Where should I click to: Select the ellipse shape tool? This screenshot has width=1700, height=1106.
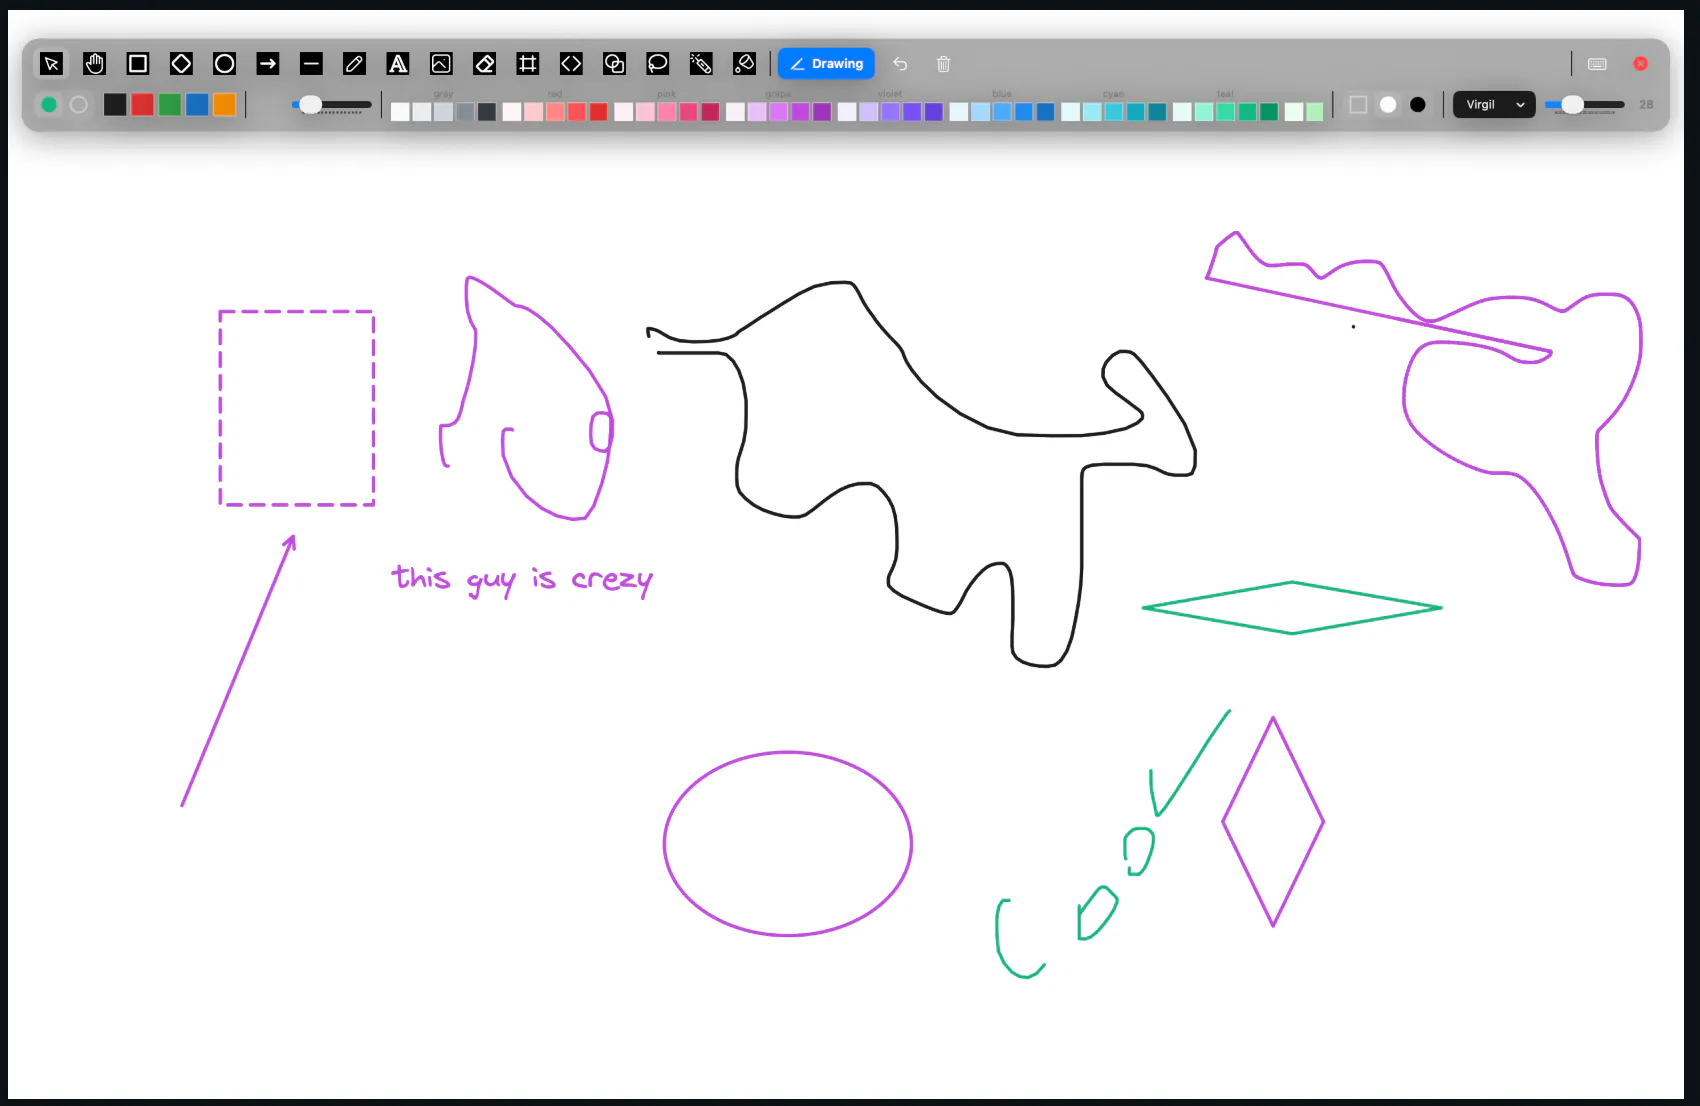225,64
